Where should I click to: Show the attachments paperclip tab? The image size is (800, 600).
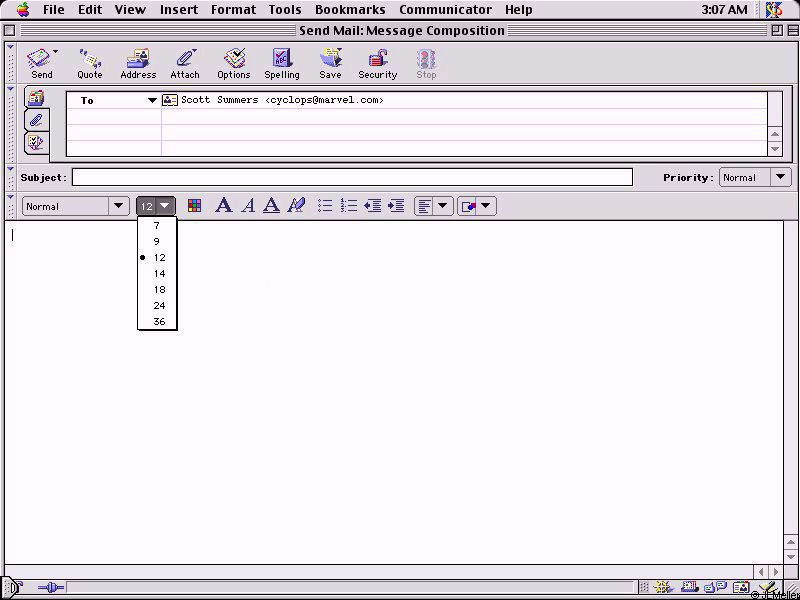point(36,120)
